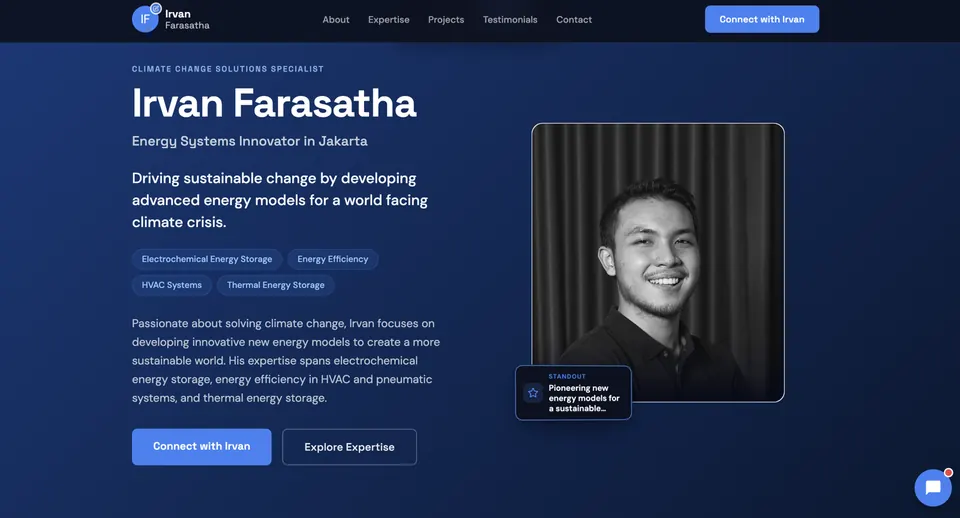
Task: Select the Energy Efficiency tag
Action: (332, 259)
